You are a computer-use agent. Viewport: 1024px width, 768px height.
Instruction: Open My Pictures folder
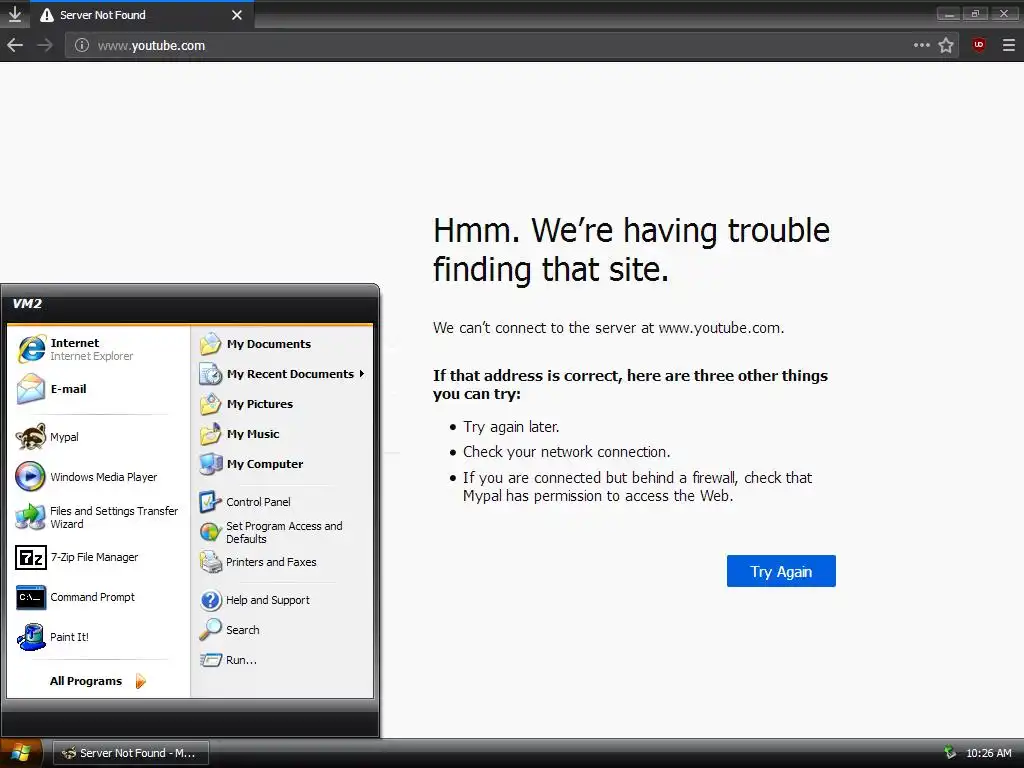tap(282, 404)
